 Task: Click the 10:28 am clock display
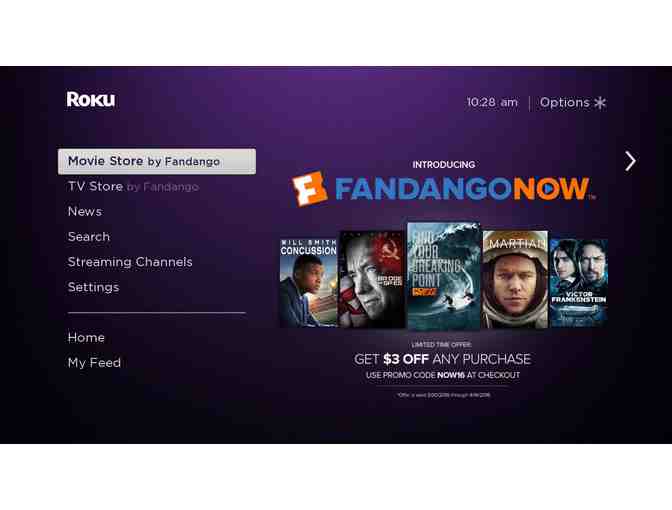492,102
